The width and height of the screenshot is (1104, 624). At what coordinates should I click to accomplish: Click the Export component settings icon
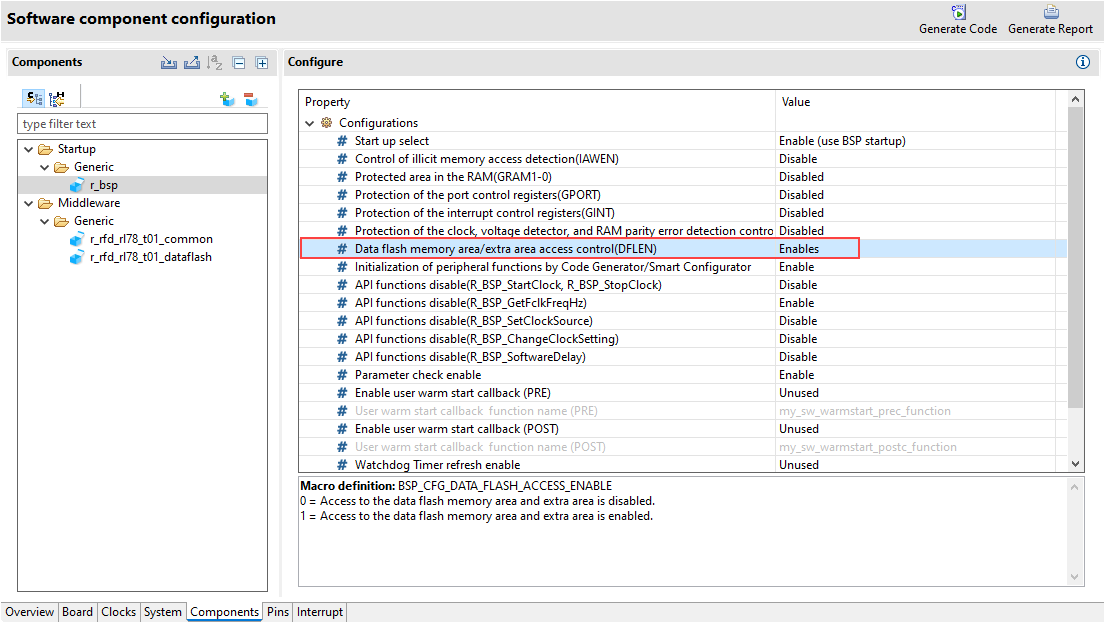pos(192,63)
